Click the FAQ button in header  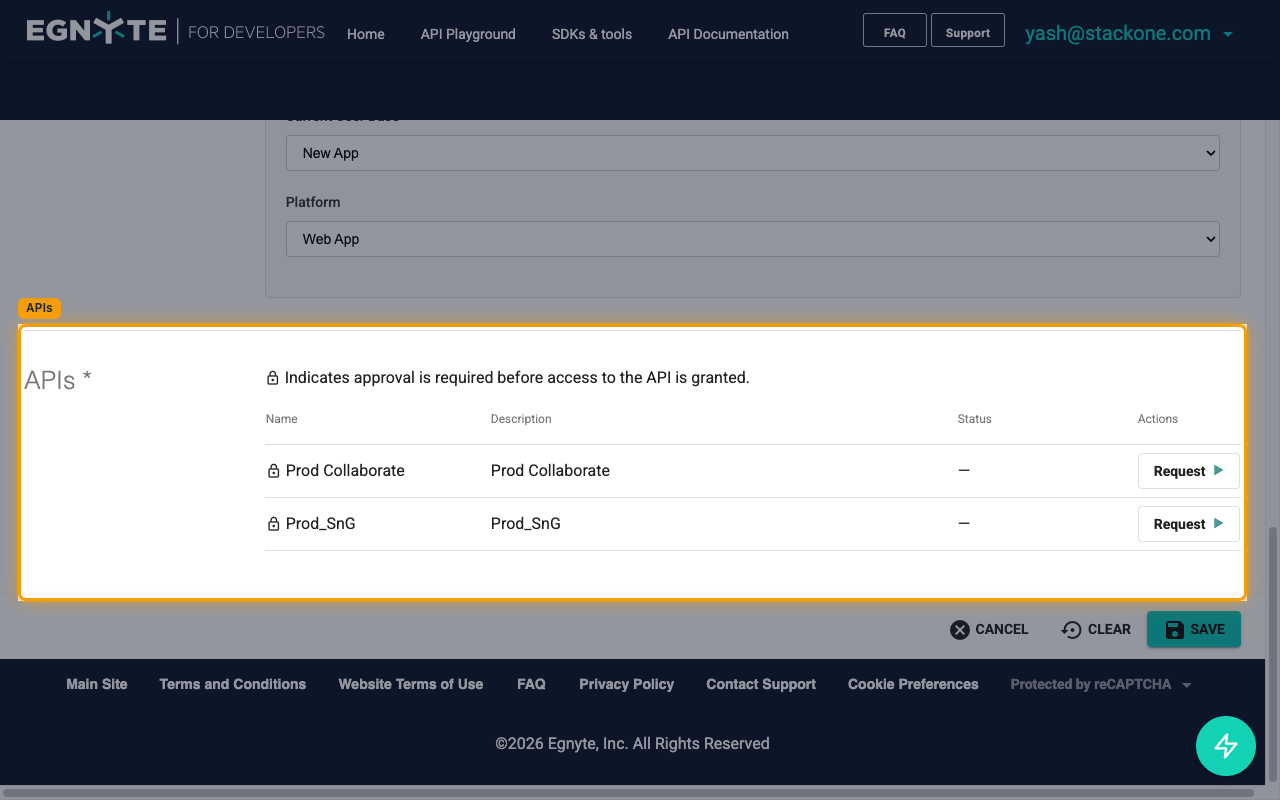click(x=895, y=30)
